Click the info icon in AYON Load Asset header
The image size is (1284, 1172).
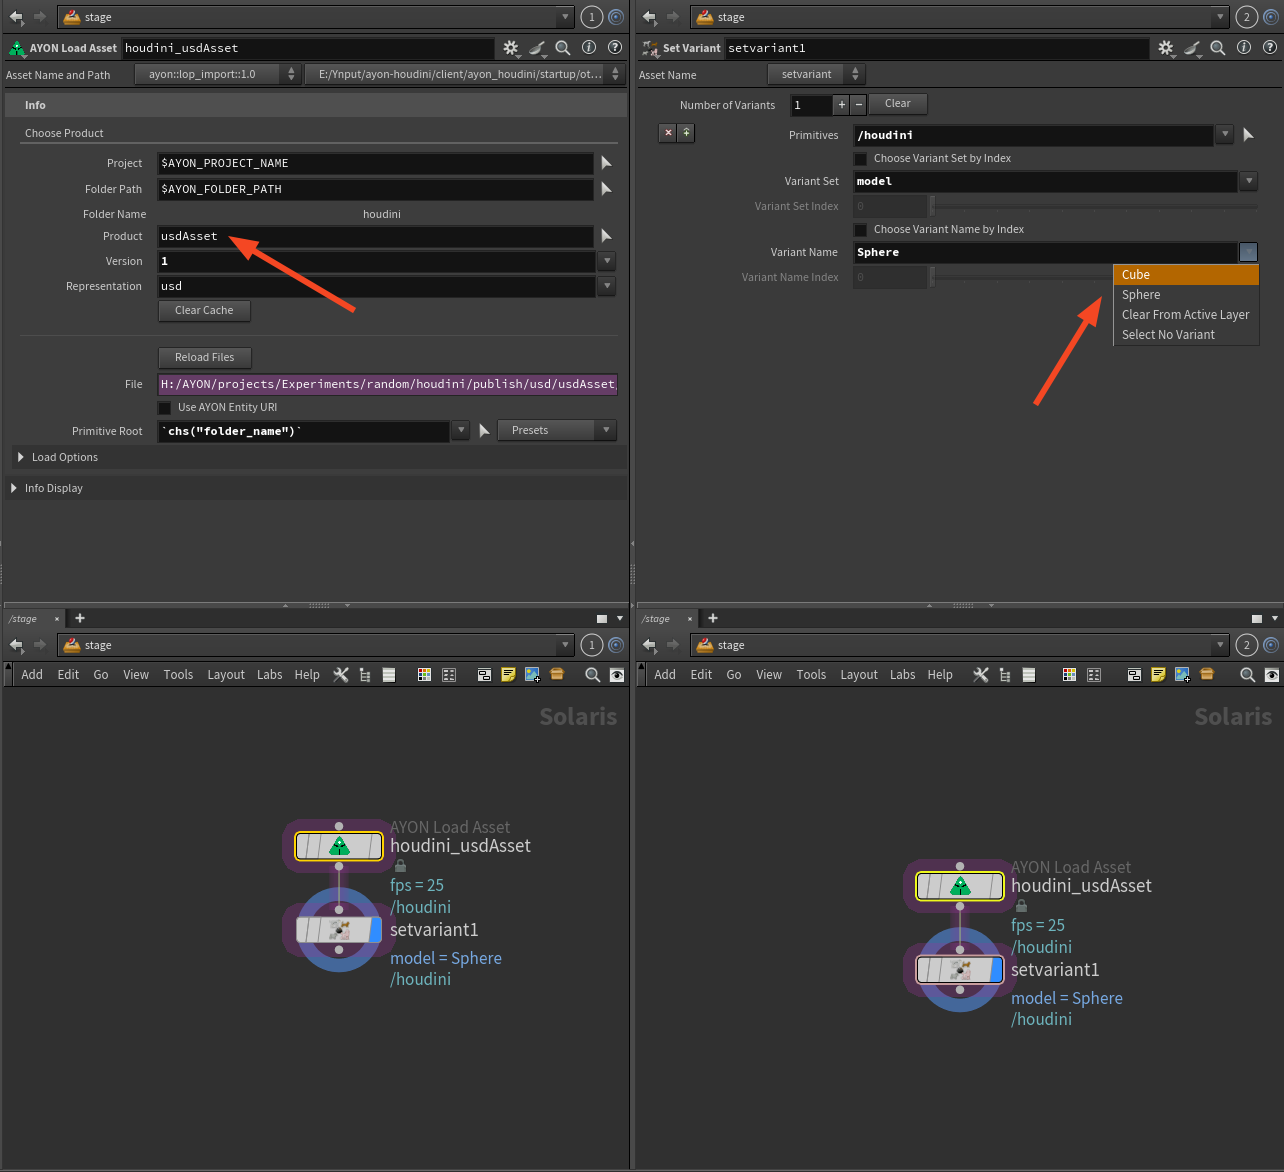point(589,48)
